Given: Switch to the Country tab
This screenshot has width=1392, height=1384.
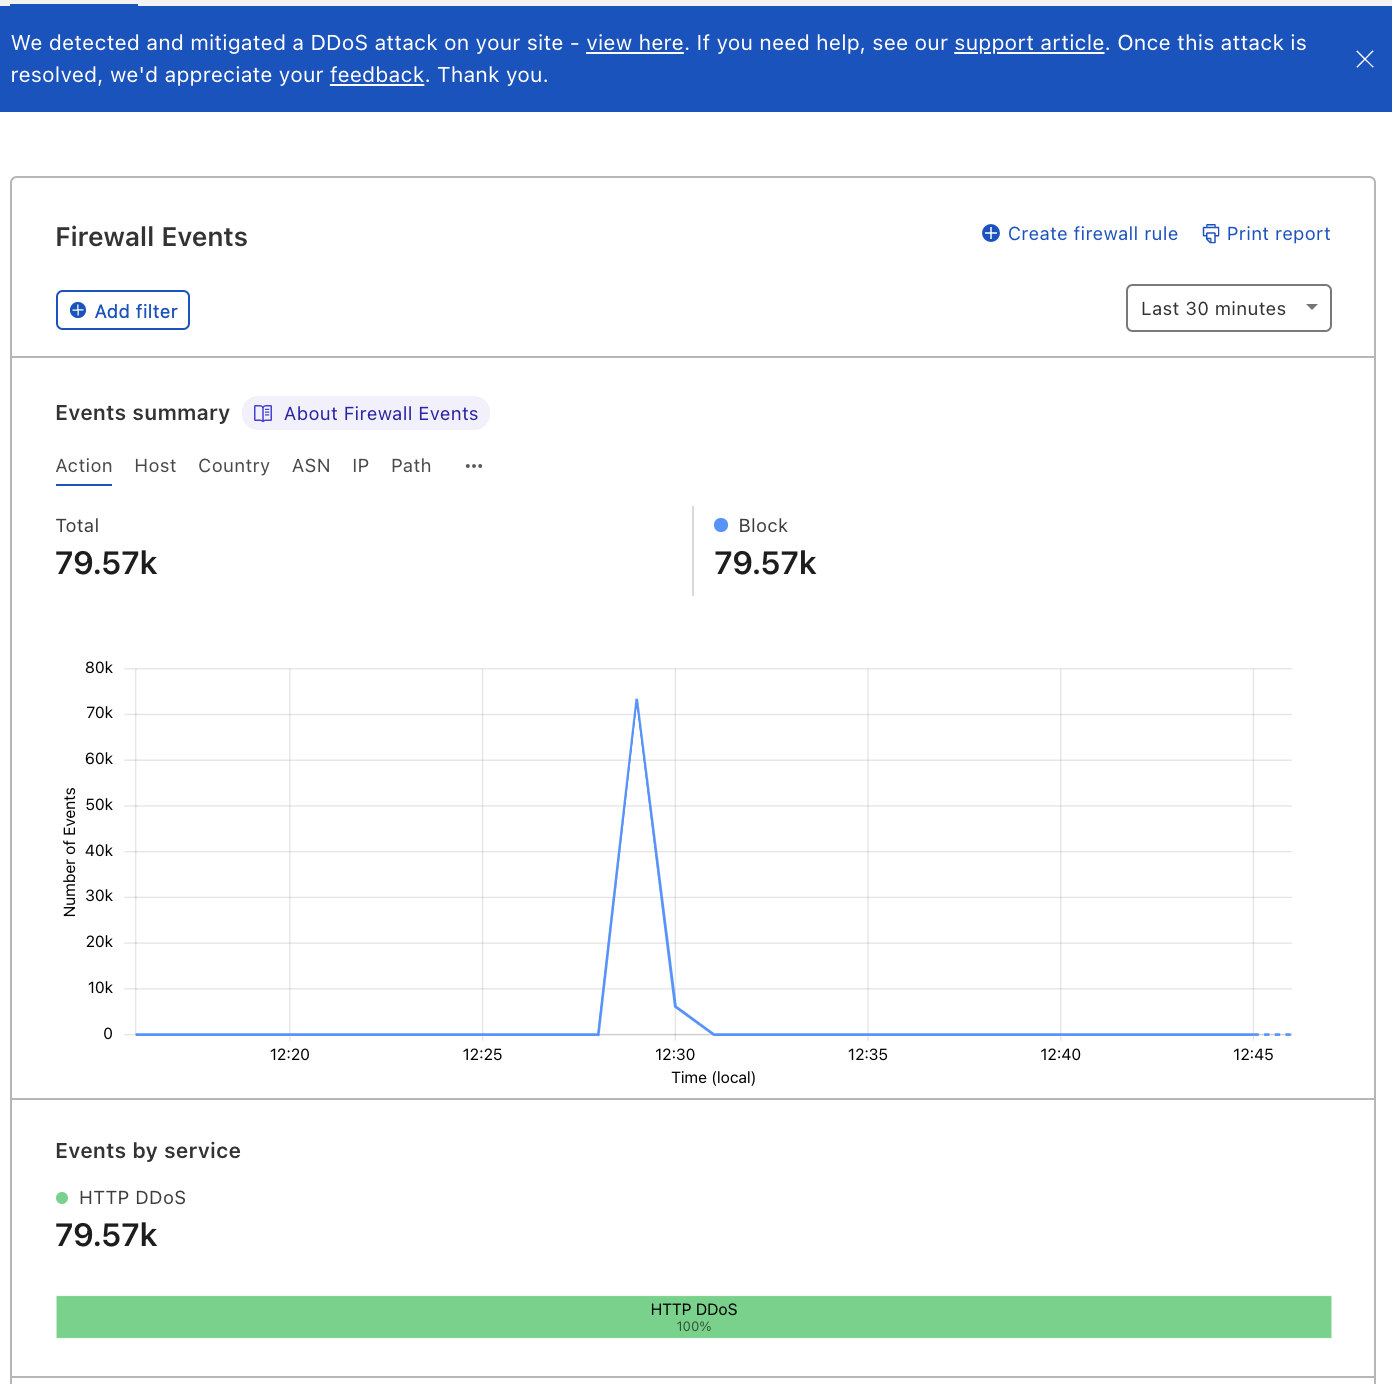Looking at the screenshot, I should (x=234, y=466).
